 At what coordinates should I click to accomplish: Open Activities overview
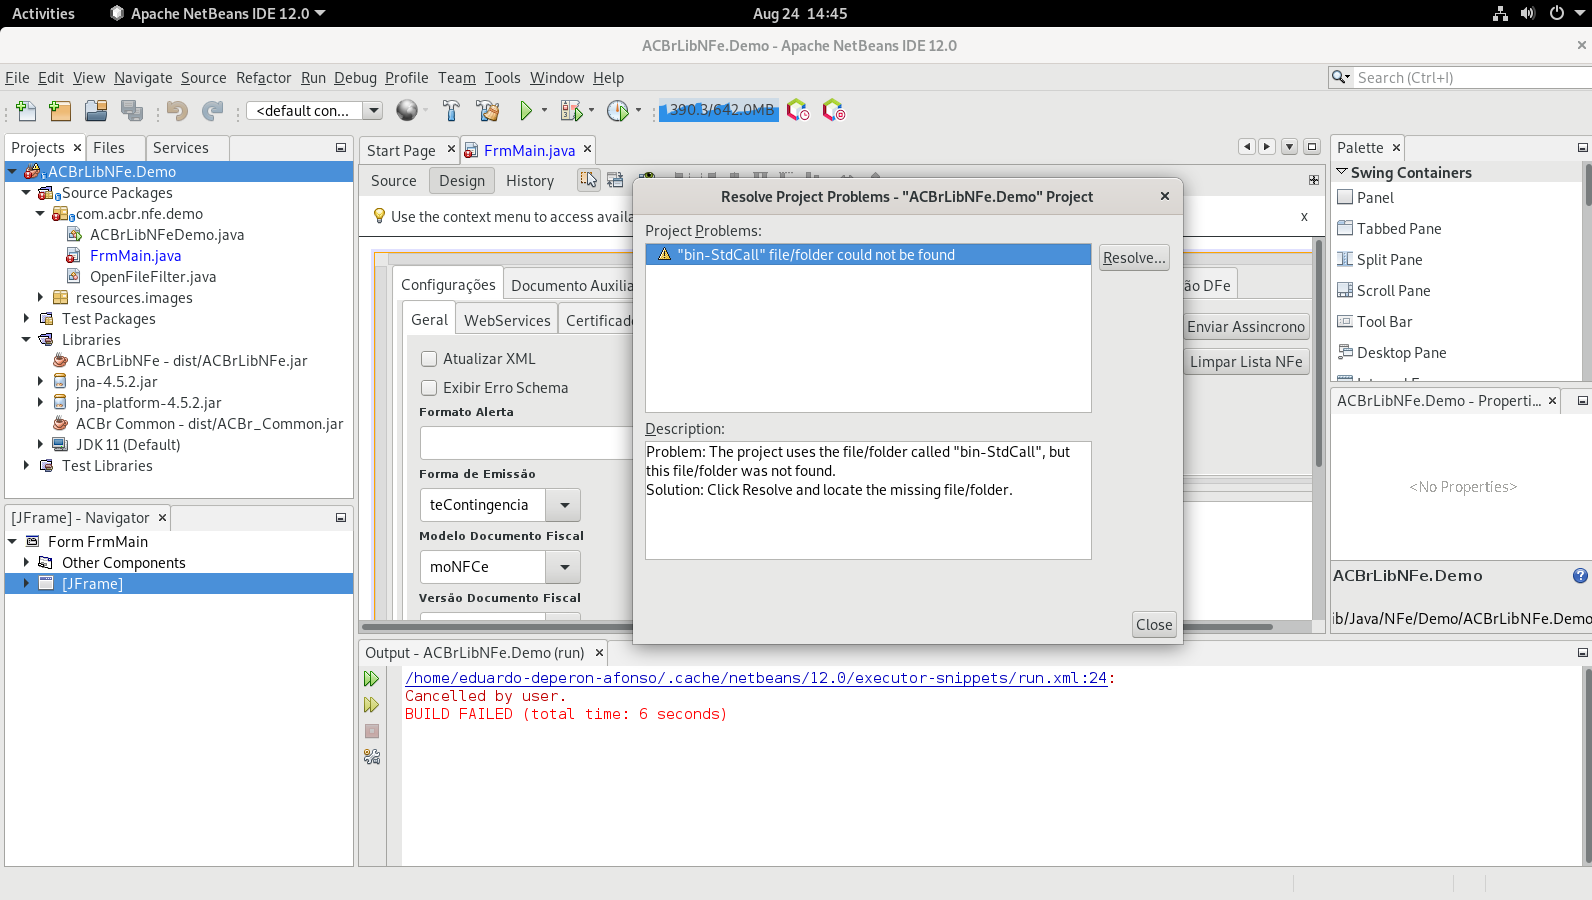43,14
